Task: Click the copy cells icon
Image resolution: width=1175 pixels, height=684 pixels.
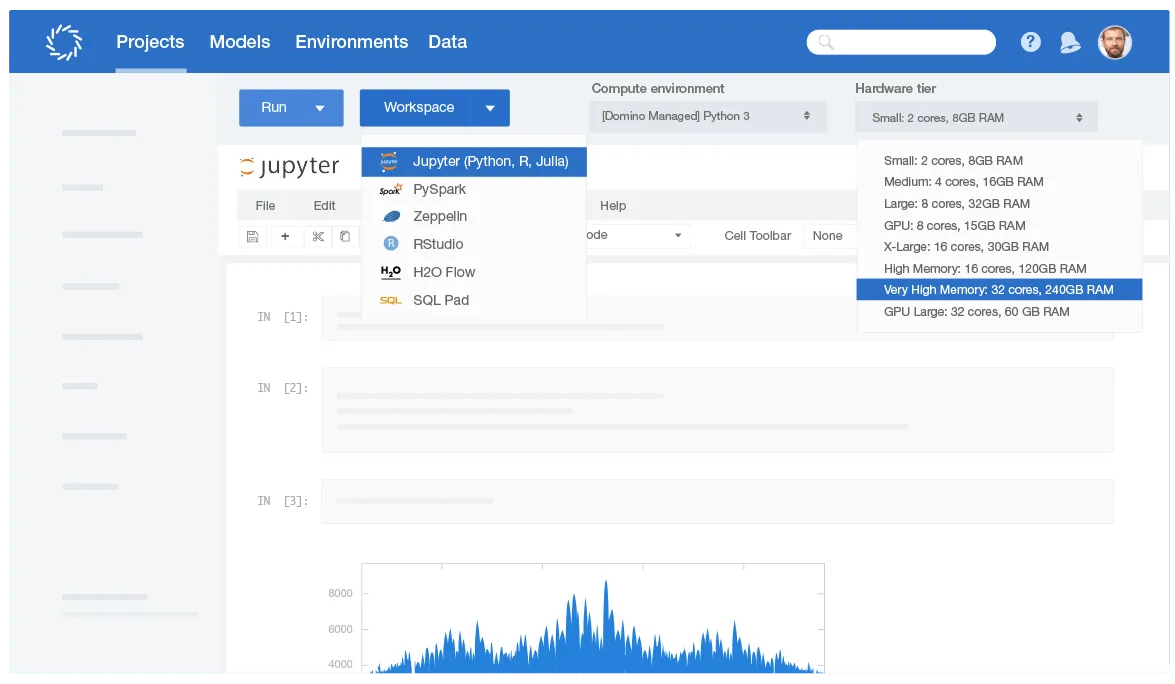Action: tap(345, 236)
